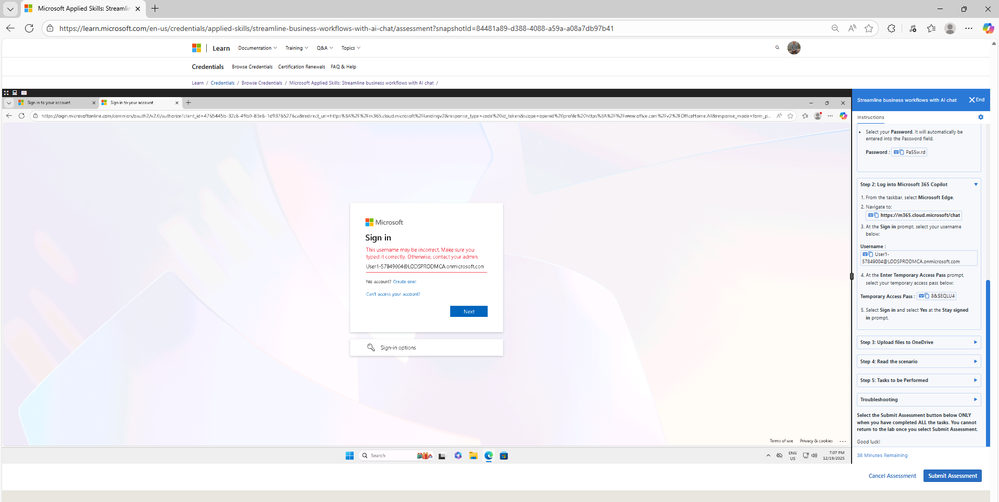999x502 pixels.
Task: Insert the Temporary Access Pass value
Action: point(921,296)
